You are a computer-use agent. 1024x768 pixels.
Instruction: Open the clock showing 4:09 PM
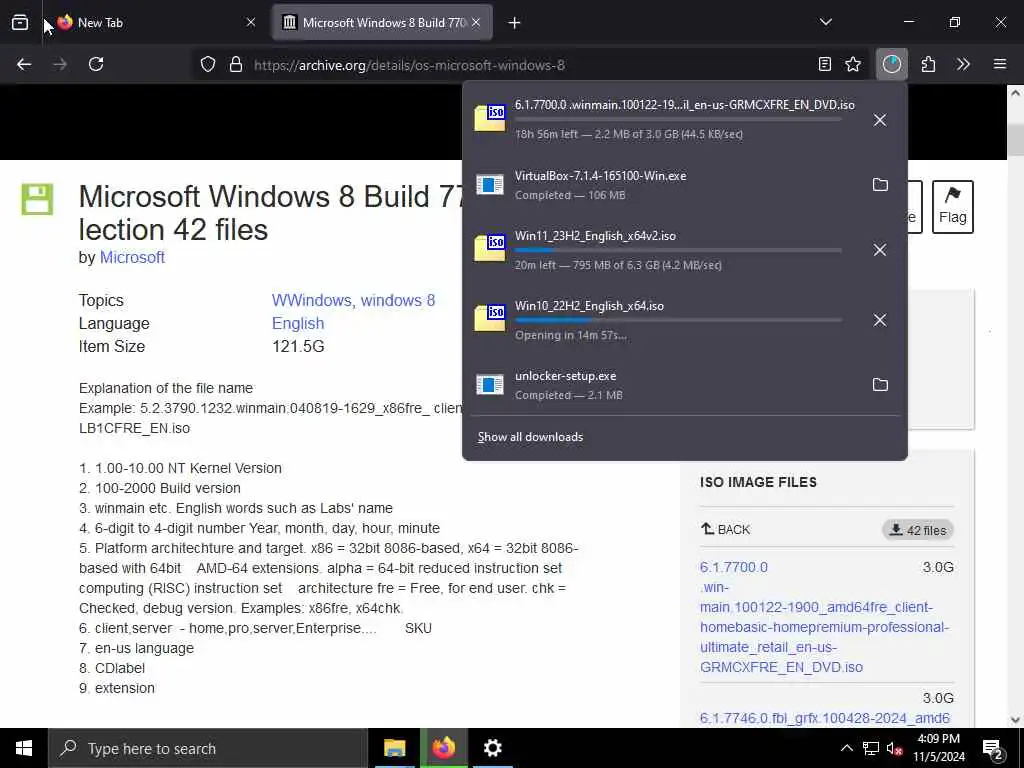[x=939, y=748]
